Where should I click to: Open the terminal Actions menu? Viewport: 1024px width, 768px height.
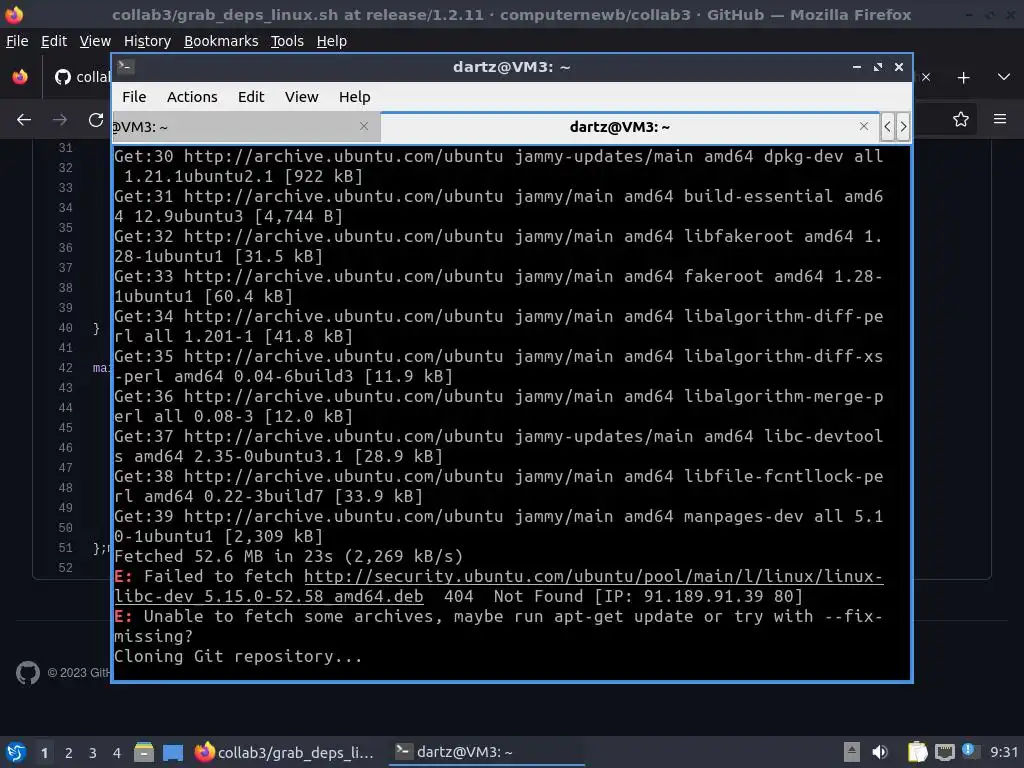click(192, 97)
